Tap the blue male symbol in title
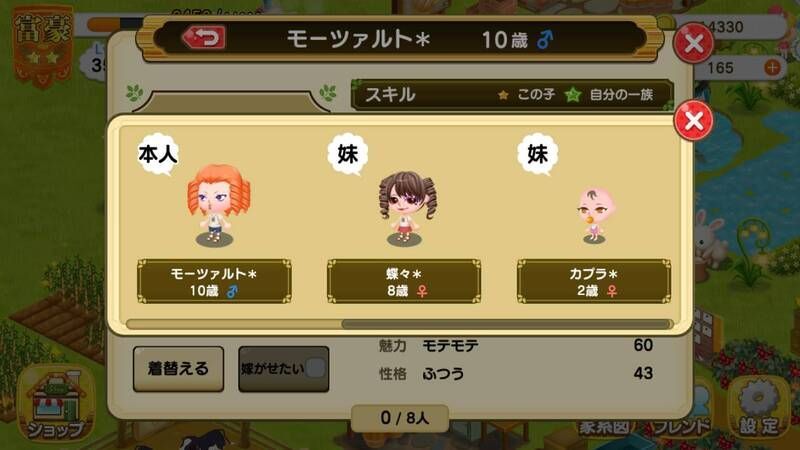Screen dimensions: 800x450 545,39
